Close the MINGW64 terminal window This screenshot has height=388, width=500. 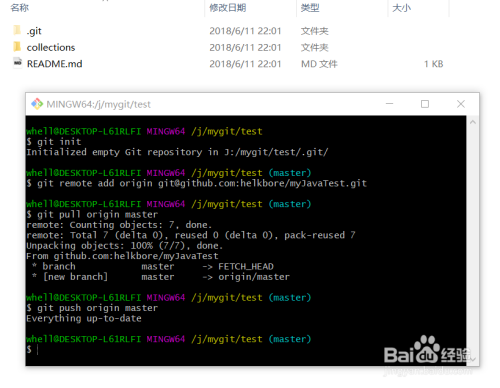pos(461,104)
